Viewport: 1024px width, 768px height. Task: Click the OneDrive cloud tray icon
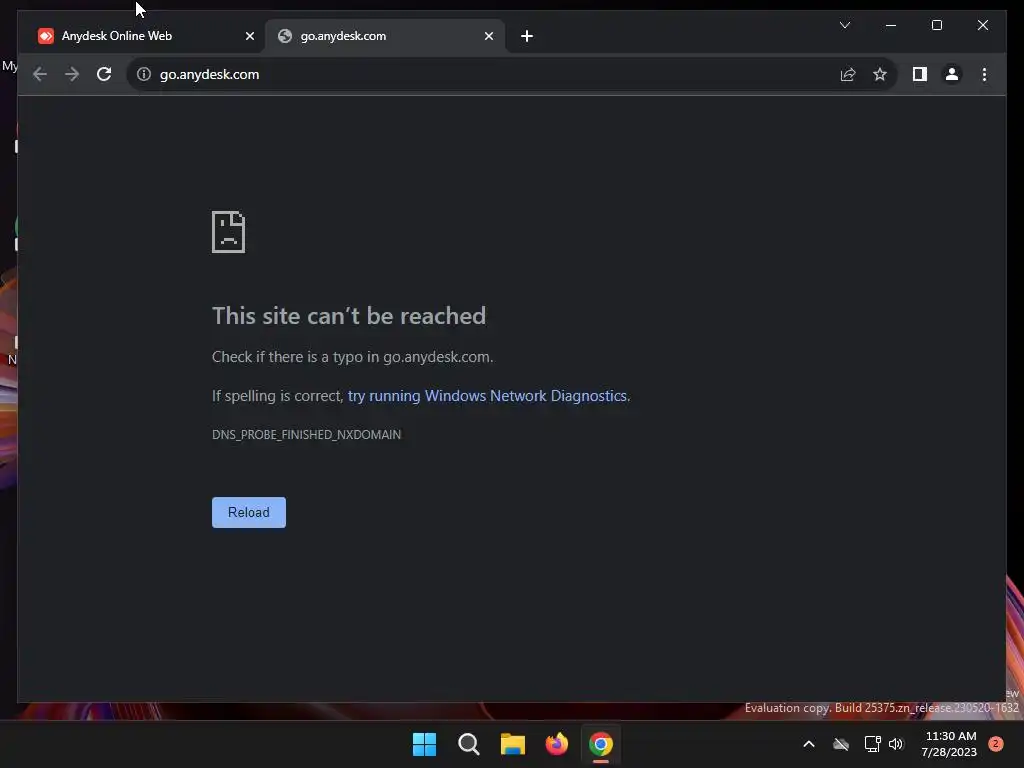point(840,744)
